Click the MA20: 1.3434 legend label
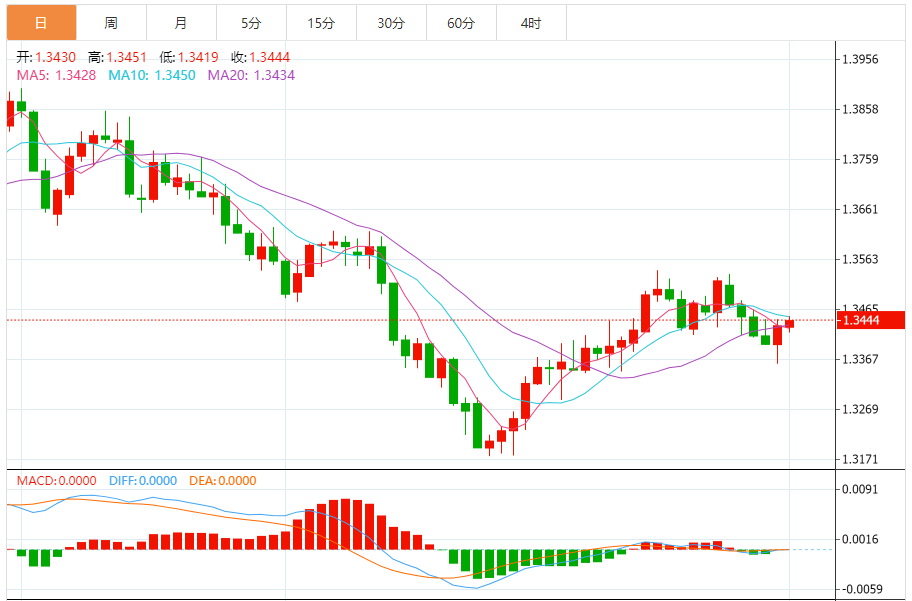The width and height of the screenshot is (912, 601). 251,75
